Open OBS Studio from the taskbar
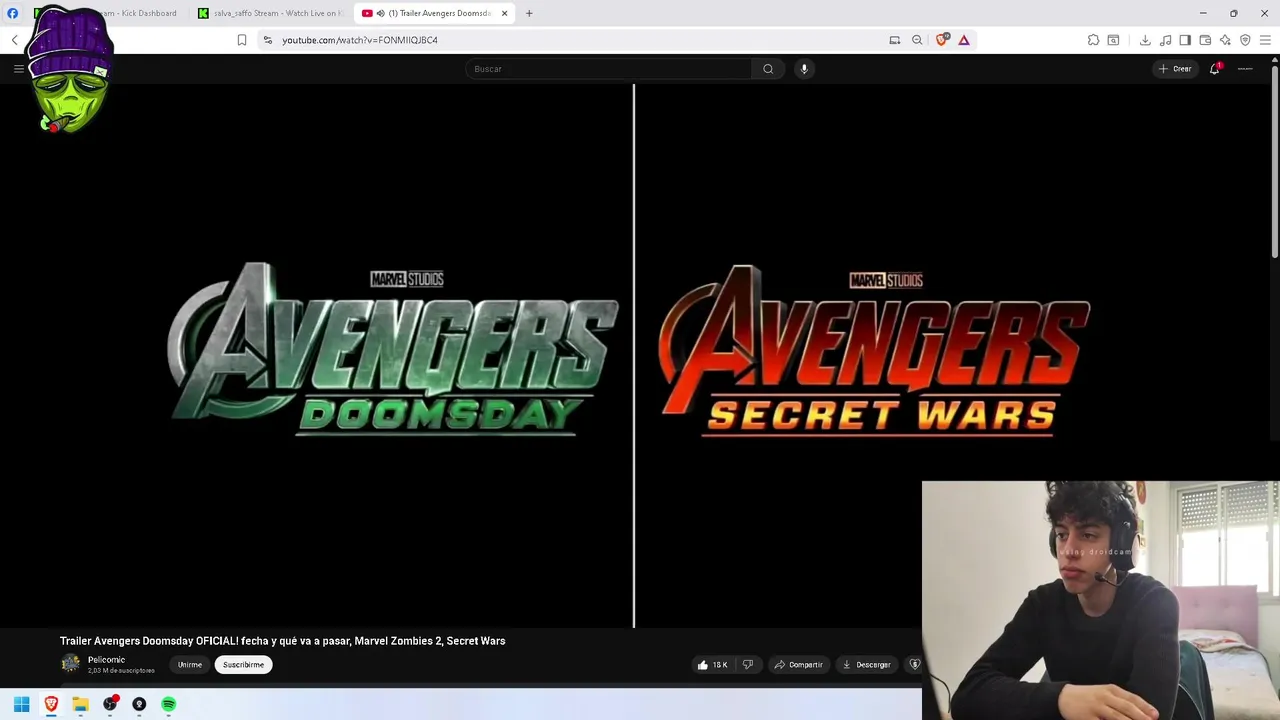Image resolution: width=1280 pixels, height=720 pixels. point(110,704)
